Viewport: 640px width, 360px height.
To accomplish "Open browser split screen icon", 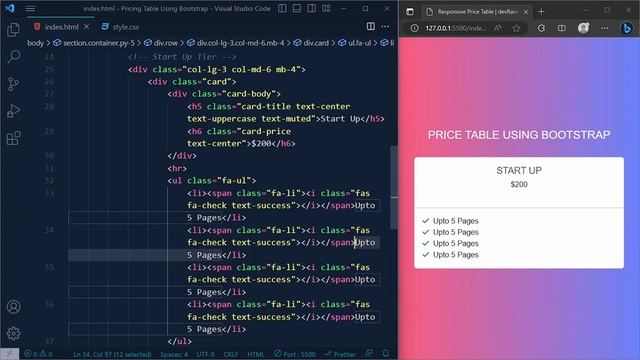I will (x=562, y=28).
